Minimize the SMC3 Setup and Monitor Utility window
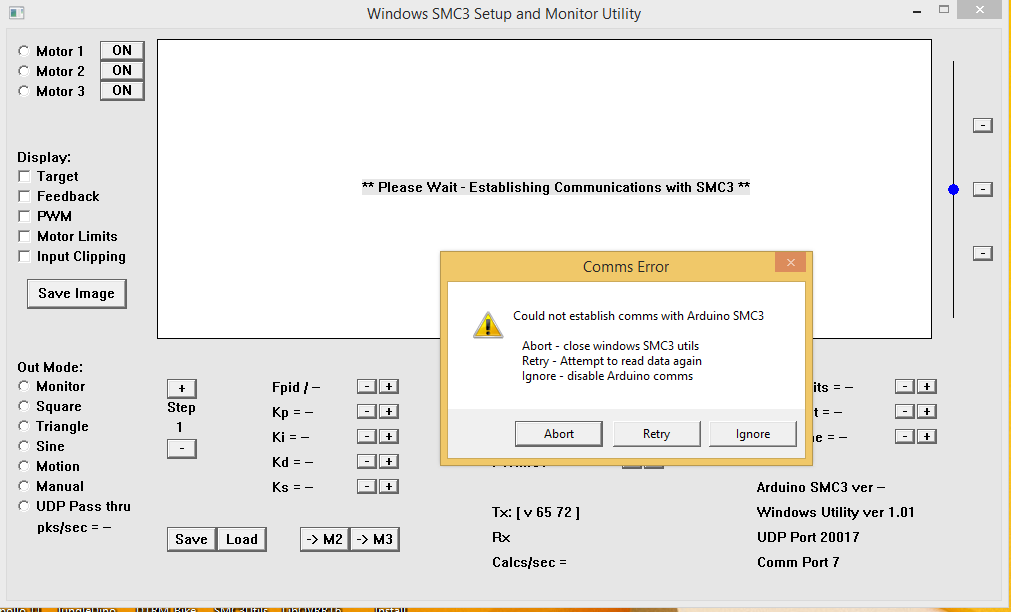This screenshot has height=612, width=1011. tap(917, 11)
